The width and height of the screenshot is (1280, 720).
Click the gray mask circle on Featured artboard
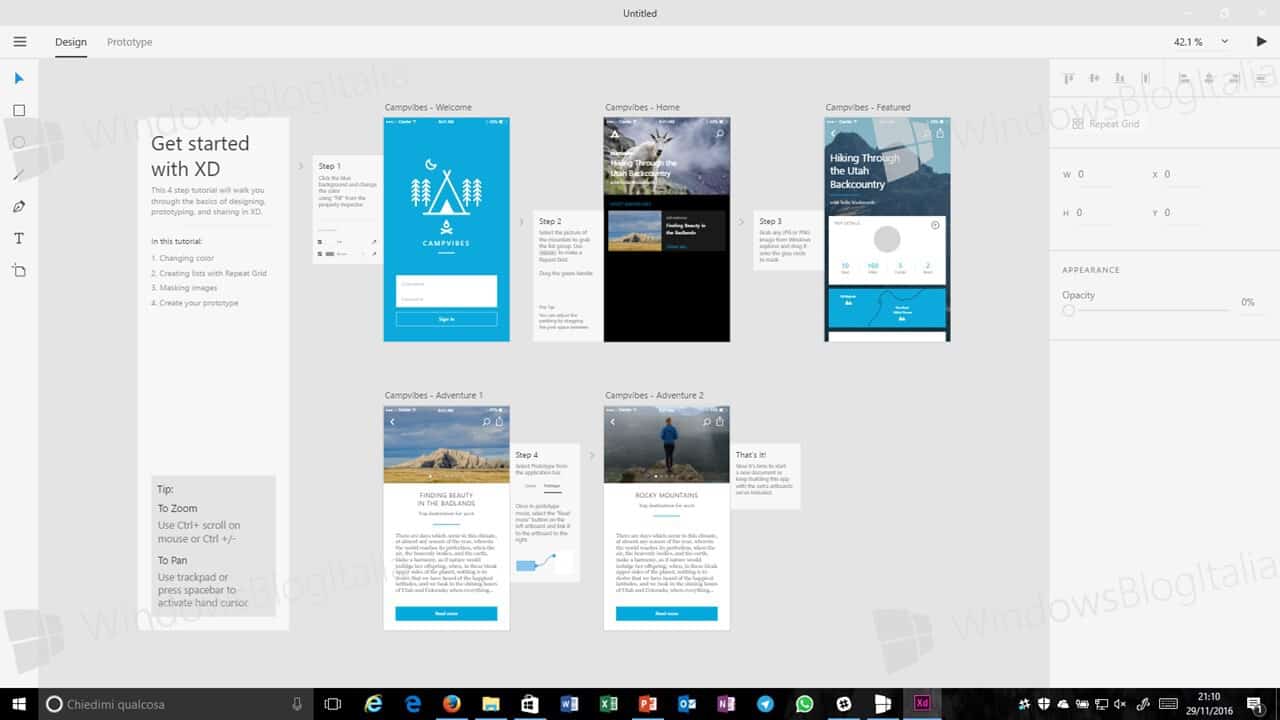887,239
